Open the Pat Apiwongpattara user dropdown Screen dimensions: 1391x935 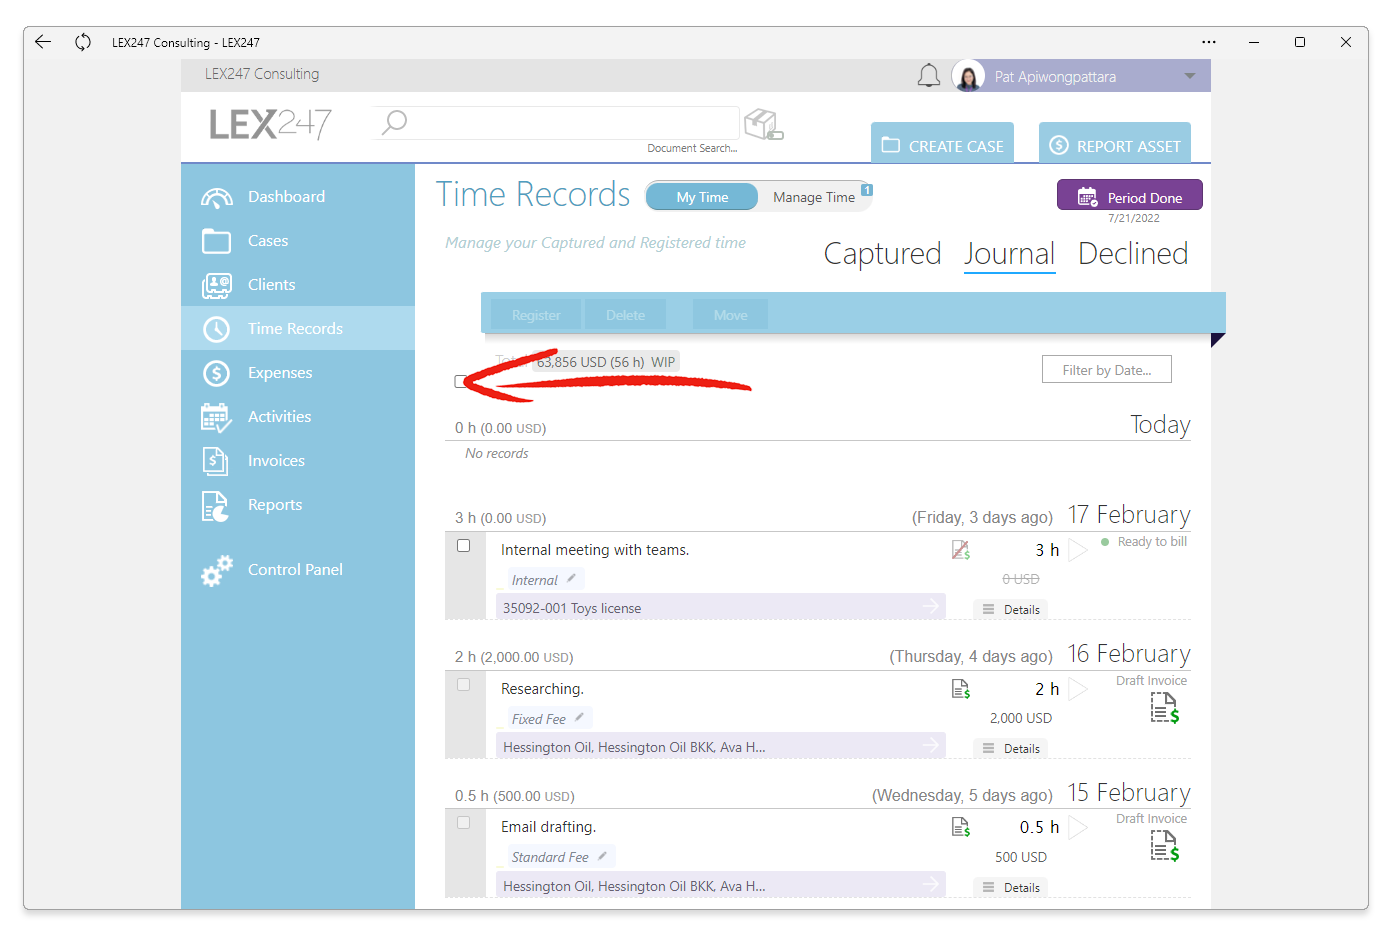click(1189, 76)
